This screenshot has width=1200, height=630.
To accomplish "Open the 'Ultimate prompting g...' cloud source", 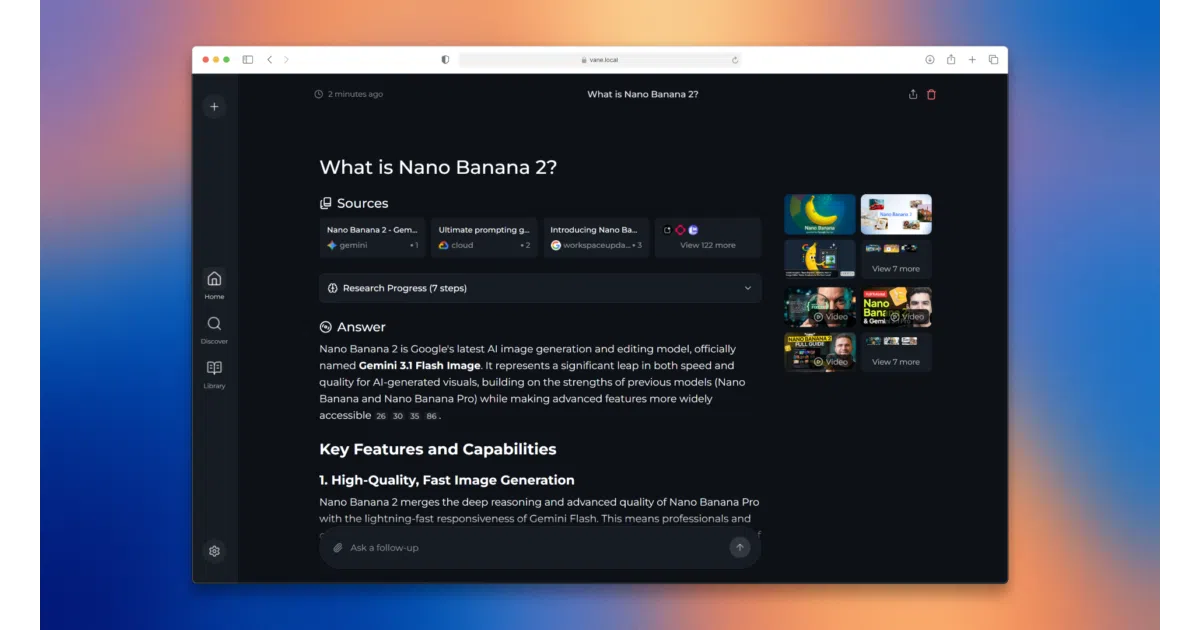I will click(484, 238).
